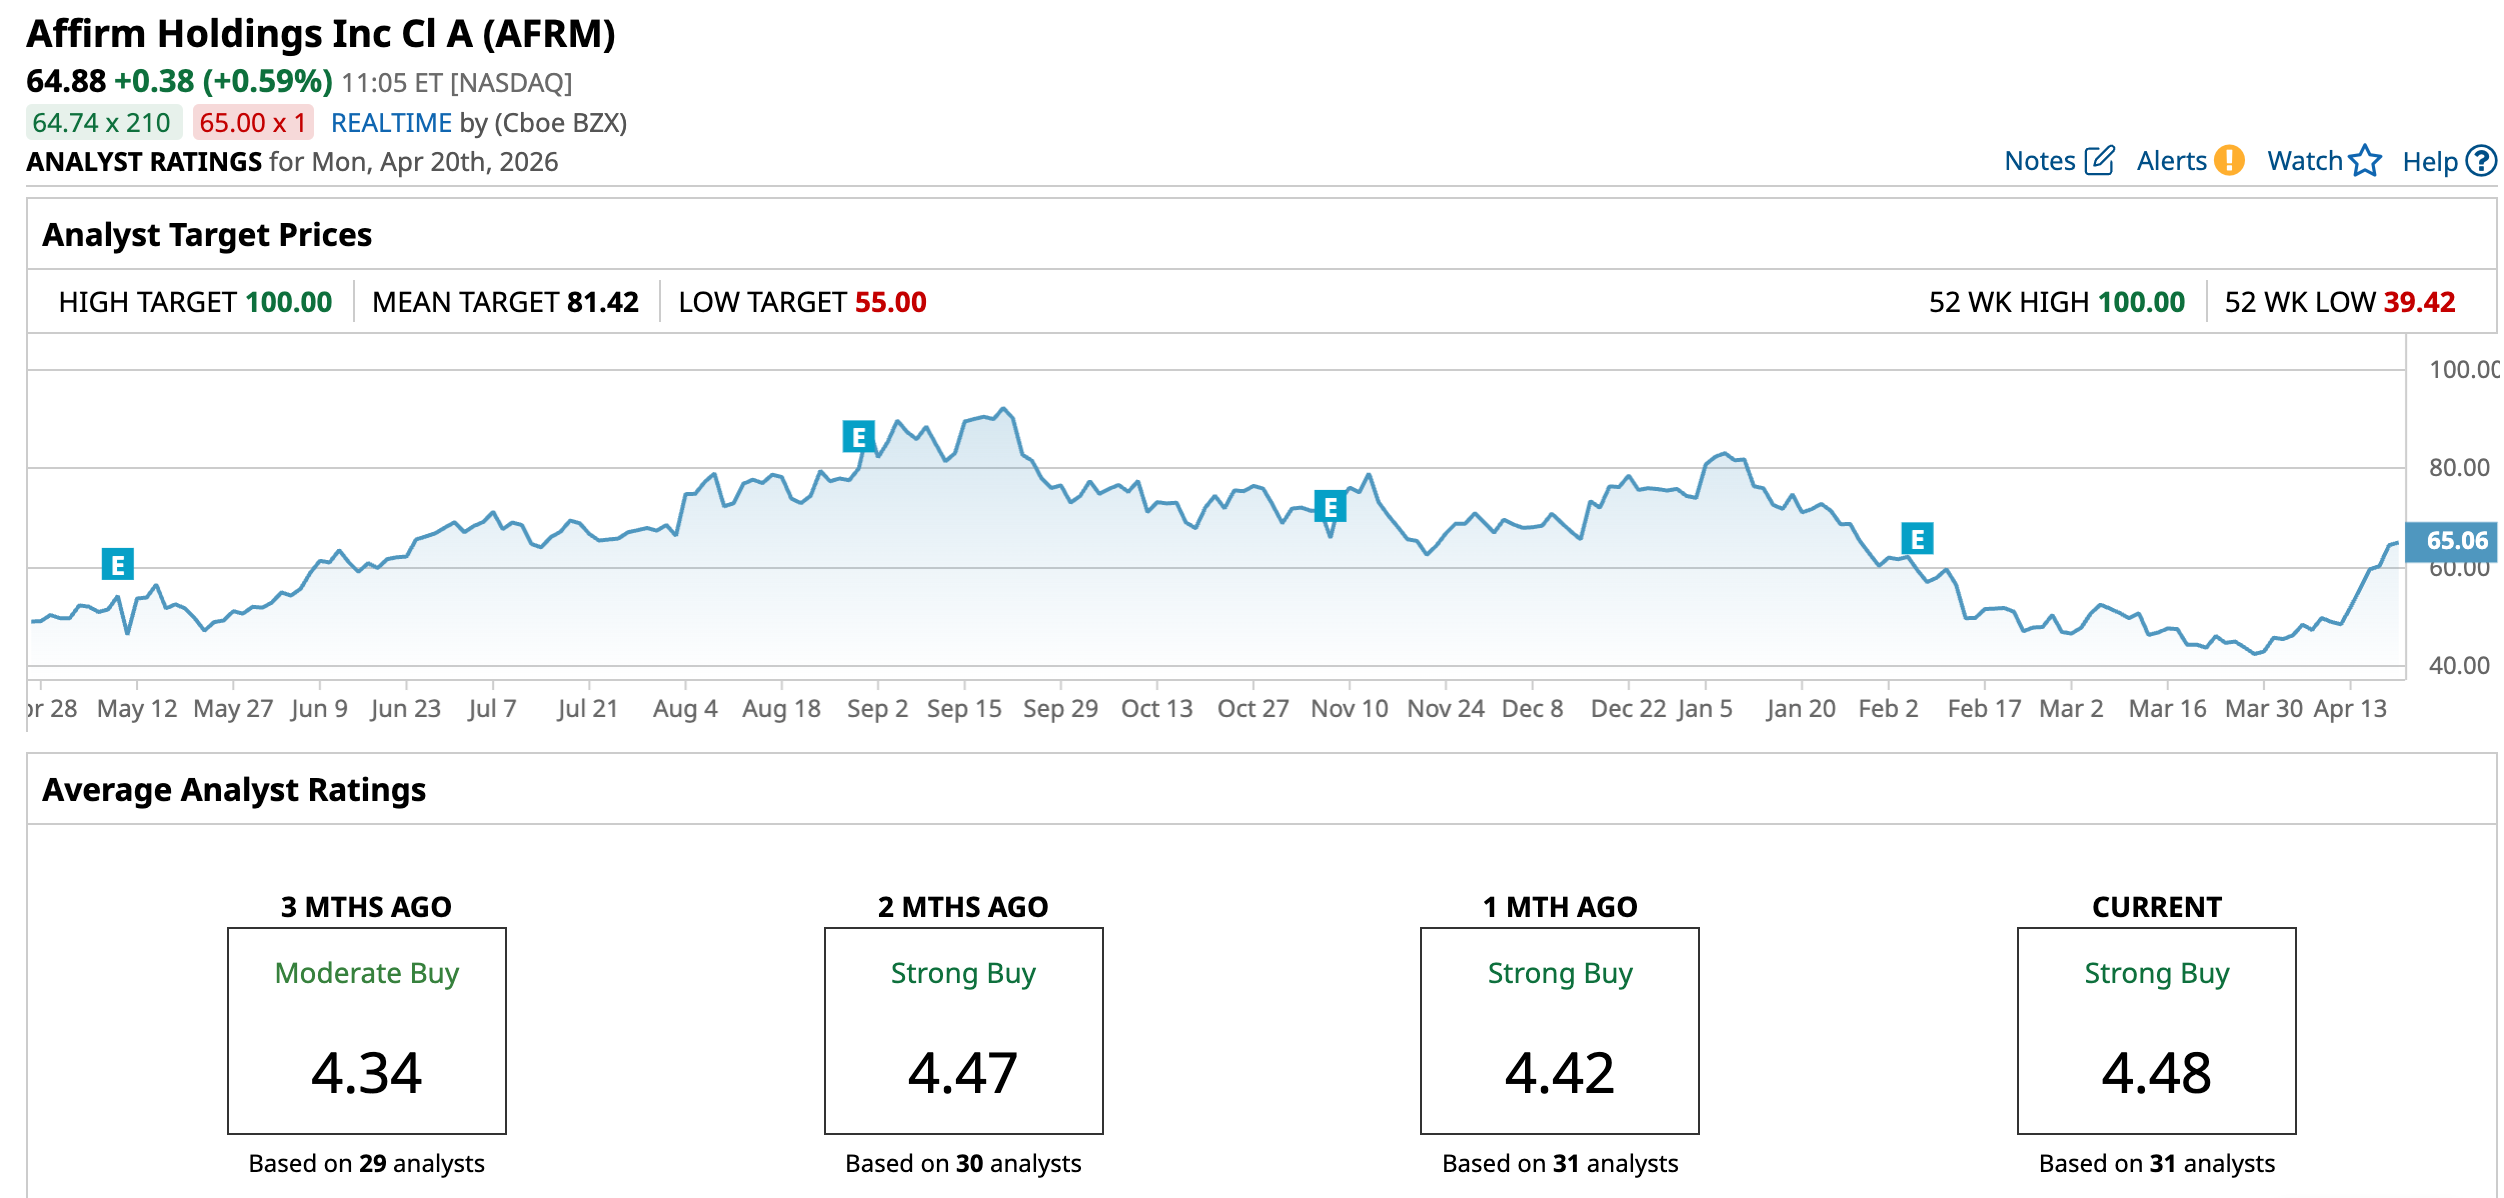Select the 2 MTHS AGO 4.47 rating box
This screenshot has height=1198, width=2504.
(x=963, y=1030)
